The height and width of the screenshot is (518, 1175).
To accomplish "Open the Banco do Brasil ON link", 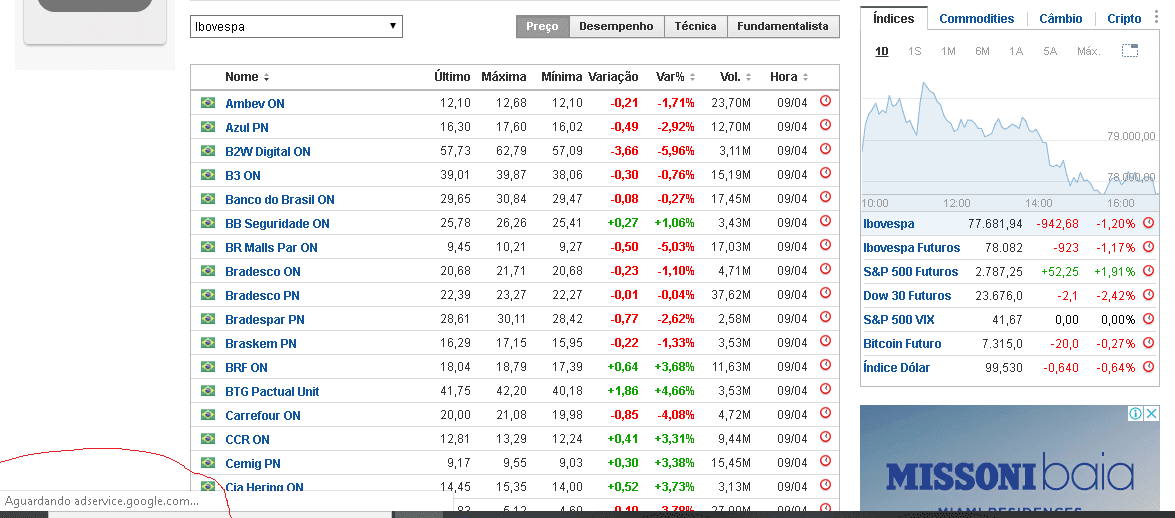I will tap(280, 199).
